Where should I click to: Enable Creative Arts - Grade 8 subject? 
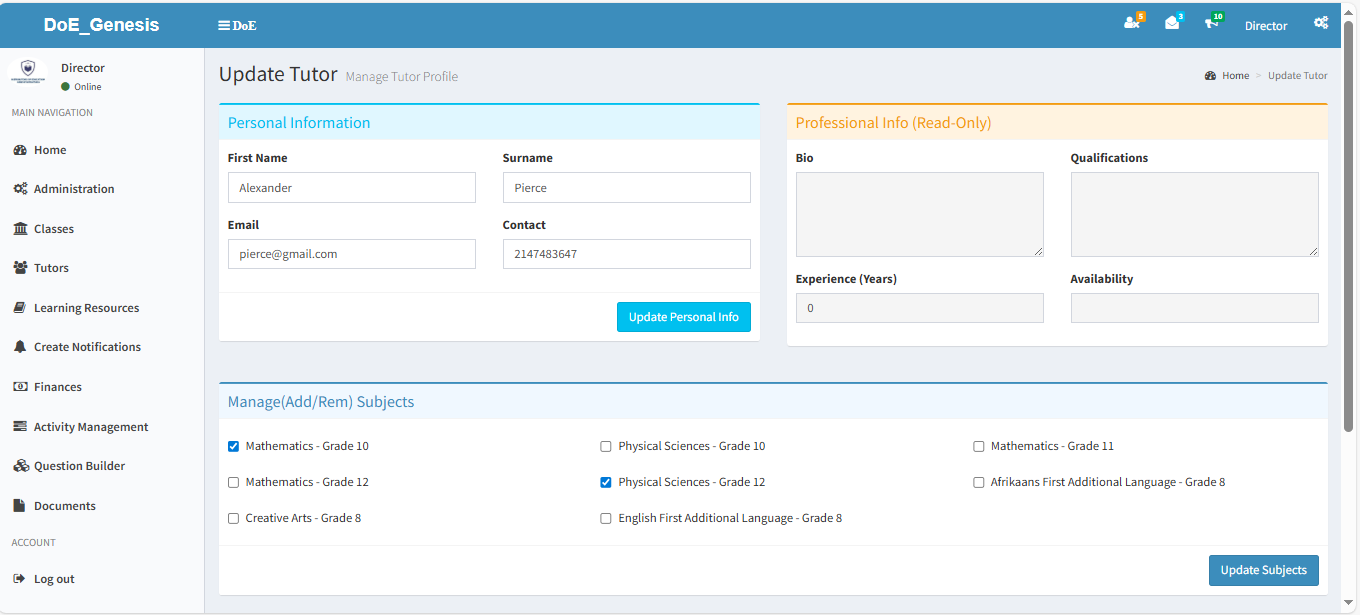[234, 519]
